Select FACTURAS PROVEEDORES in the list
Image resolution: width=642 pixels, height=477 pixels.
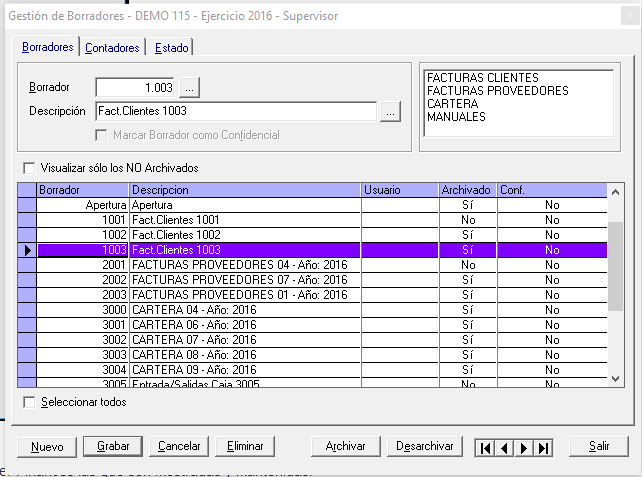pyautogui.click(x=498, y=91)
